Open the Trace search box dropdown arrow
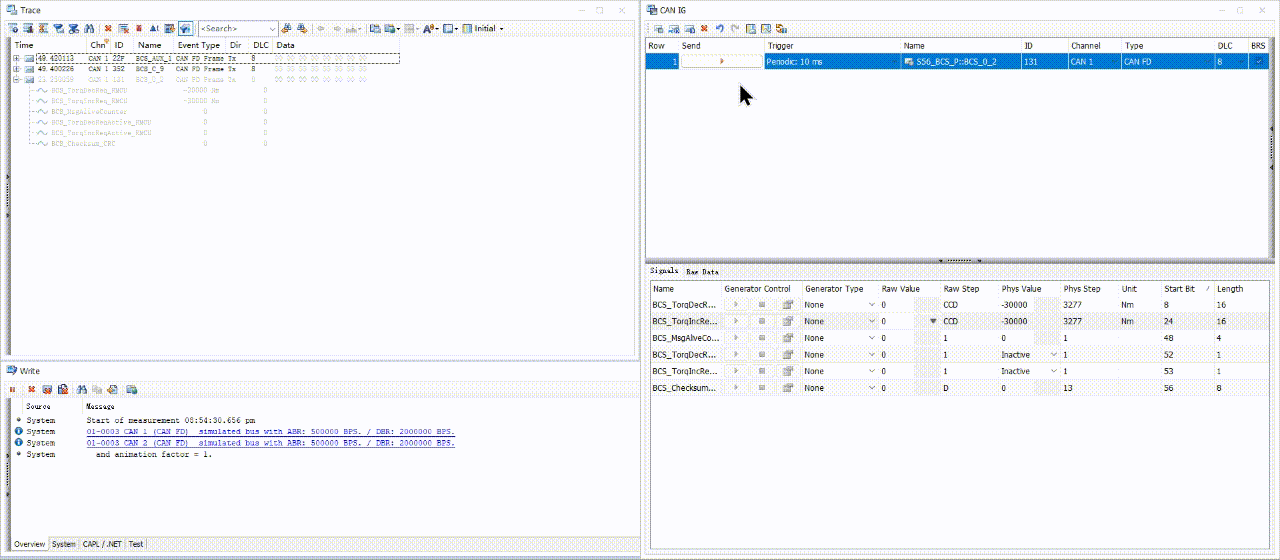 click(x=271, y=28)
